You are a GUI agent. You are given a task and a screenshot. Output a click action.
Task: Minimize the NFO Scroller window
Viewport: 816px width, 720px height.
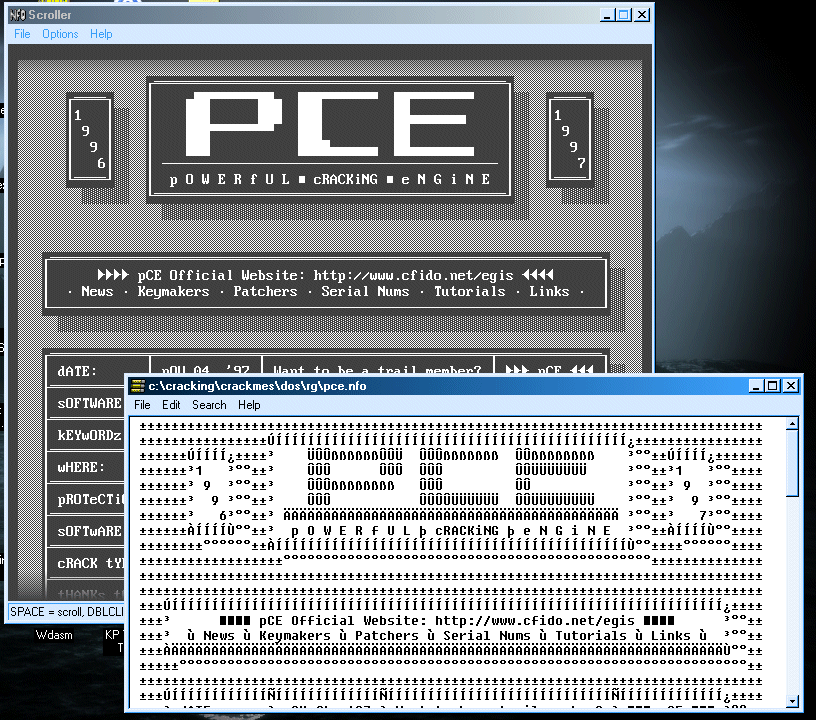607,15
